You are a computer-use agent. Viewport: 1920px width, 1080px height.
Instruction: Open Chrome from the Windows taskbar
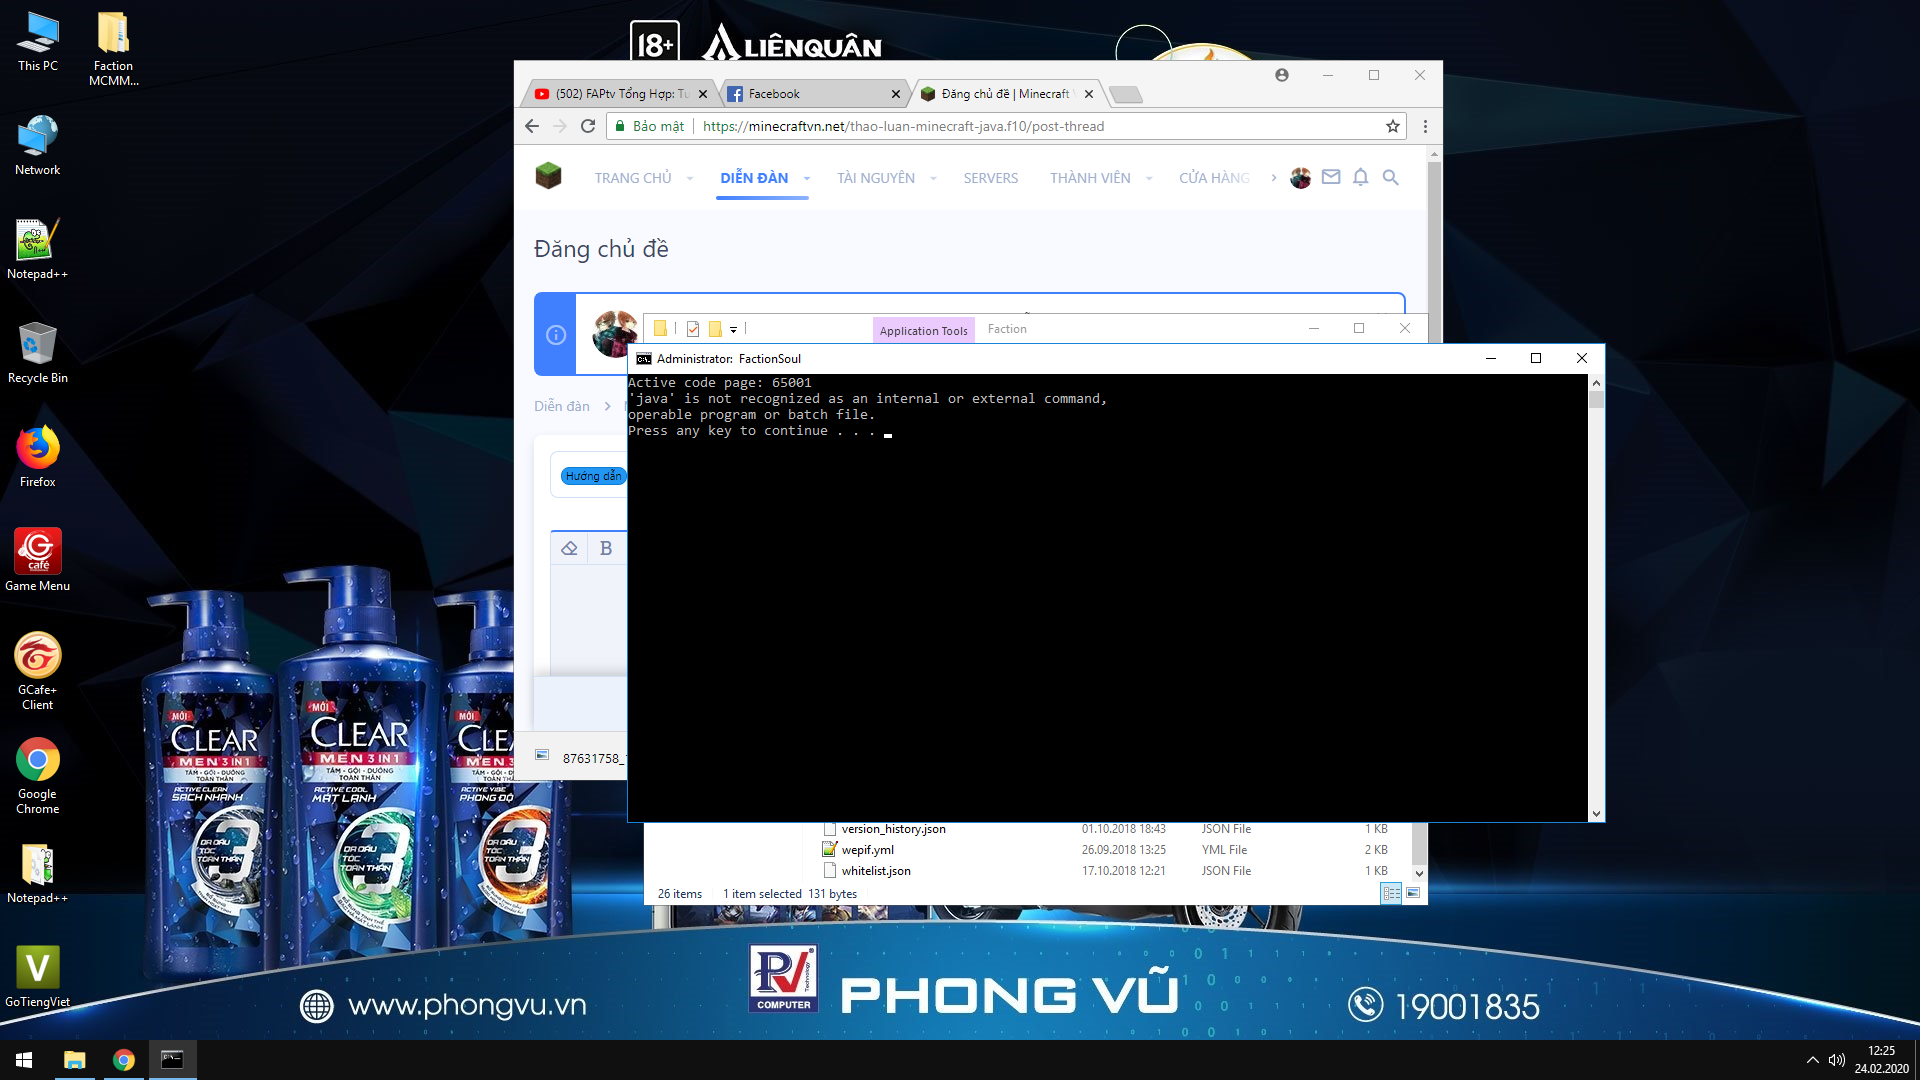pyautogui.click(x=124, y=1060)
